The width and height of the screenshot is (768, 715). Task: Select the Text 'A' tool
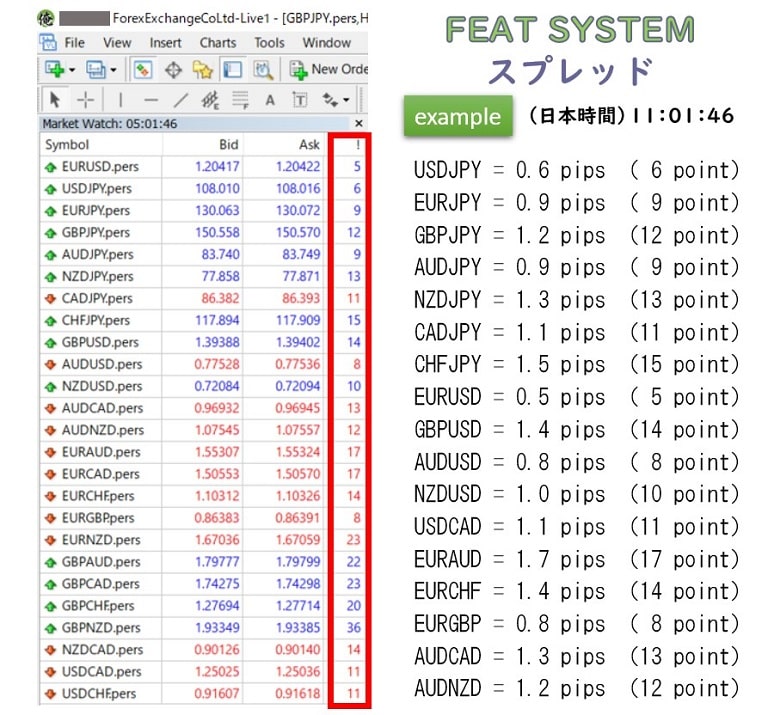click(269, 100)
